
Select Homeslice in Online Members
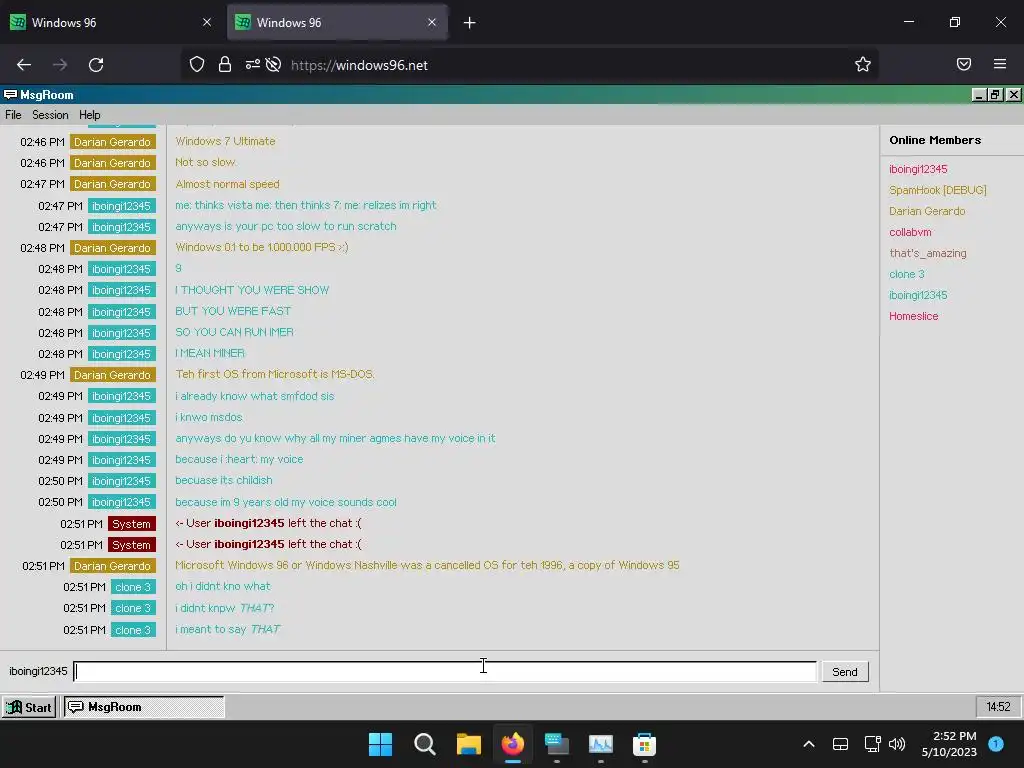click(x=913, y=316)
